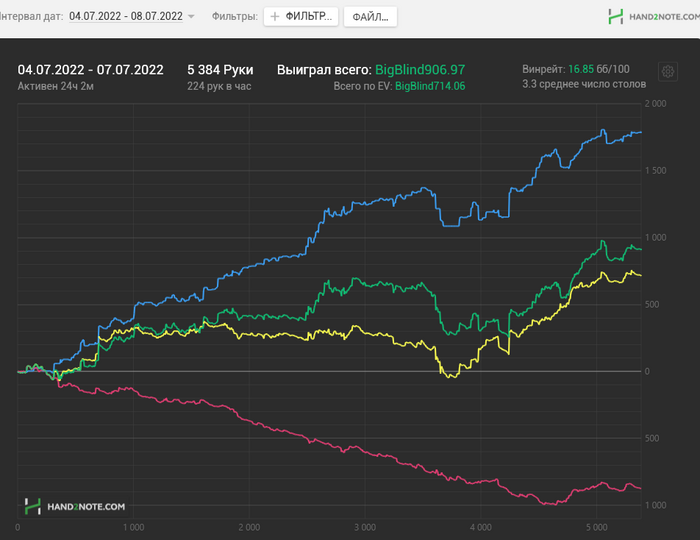The width and height of the screenshot is (700, 540).
Task: Open the chart settings gear icon
Action: tap(668, 71)
